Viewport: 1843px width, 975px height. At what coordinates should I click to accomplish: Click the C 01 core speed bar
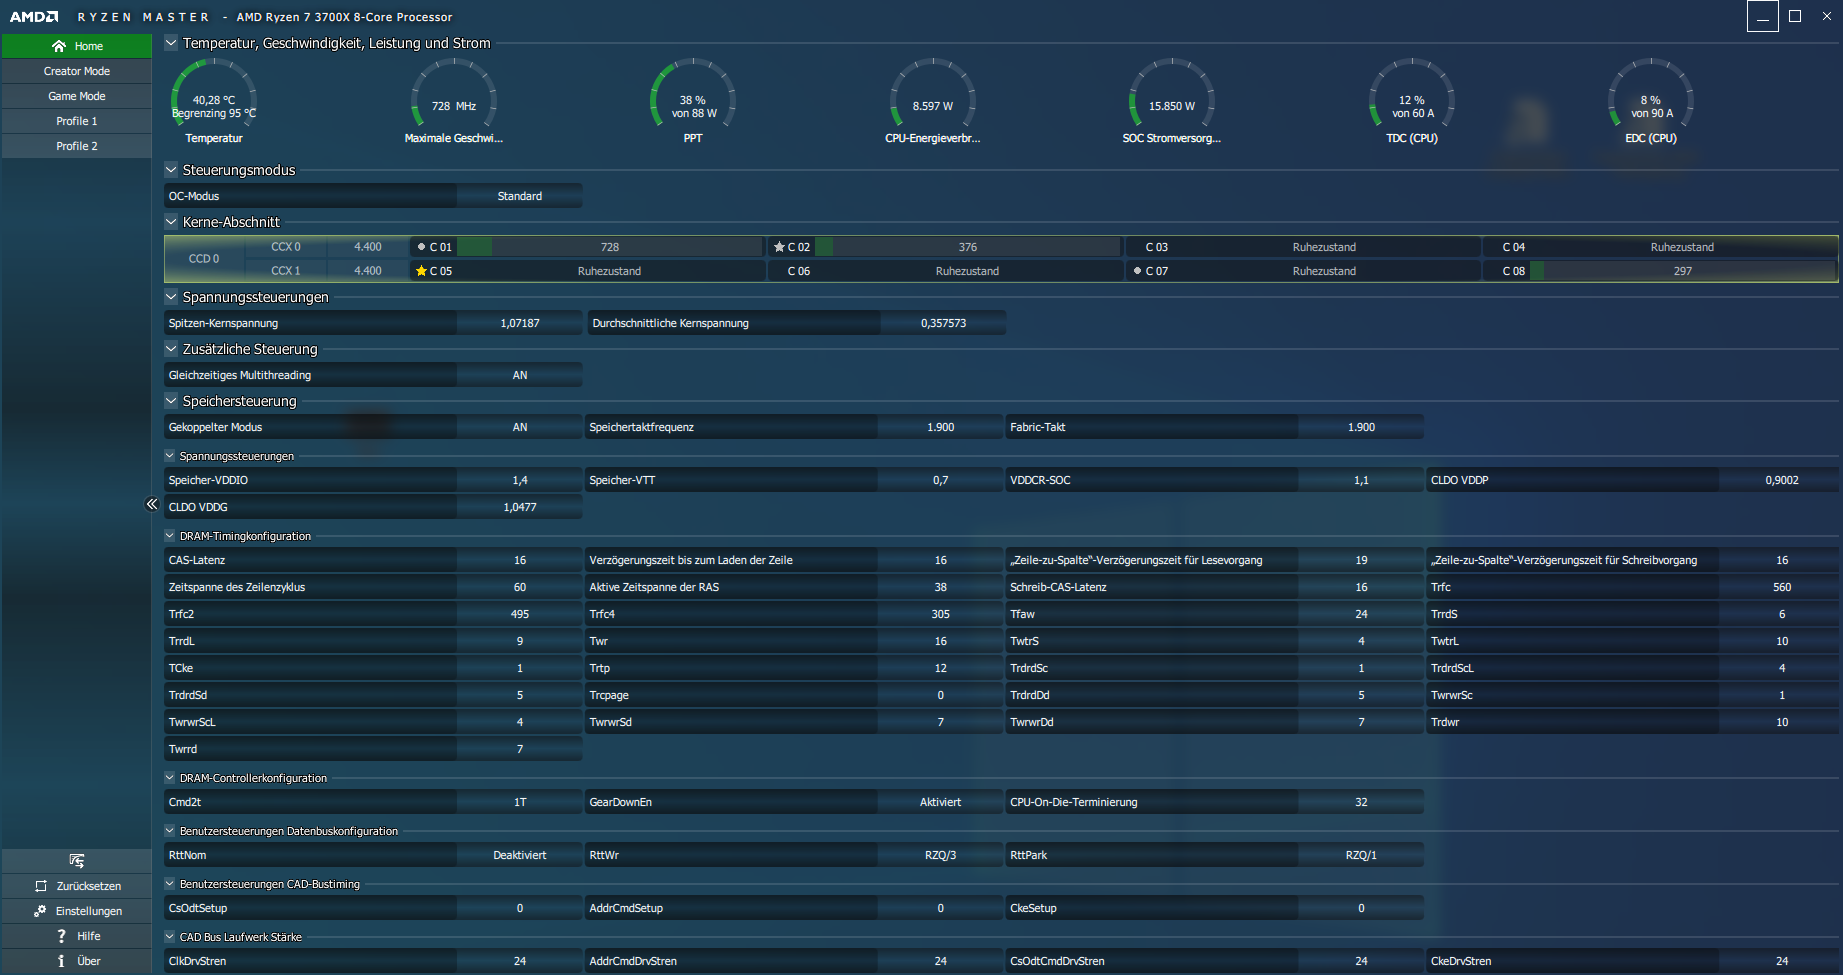[x=610, y=247]
